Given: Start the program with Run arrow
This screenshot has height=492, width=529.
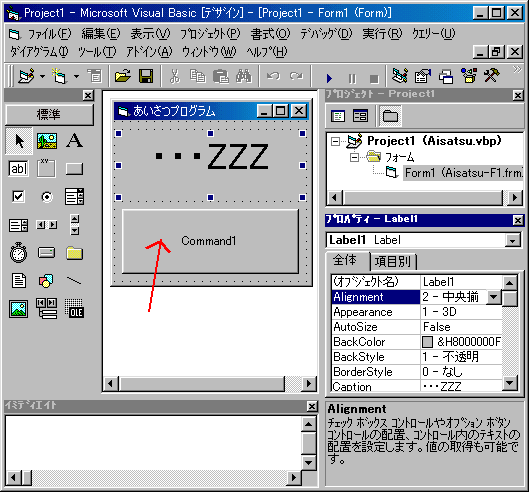Looking at the screenshot, I should 329,78.
